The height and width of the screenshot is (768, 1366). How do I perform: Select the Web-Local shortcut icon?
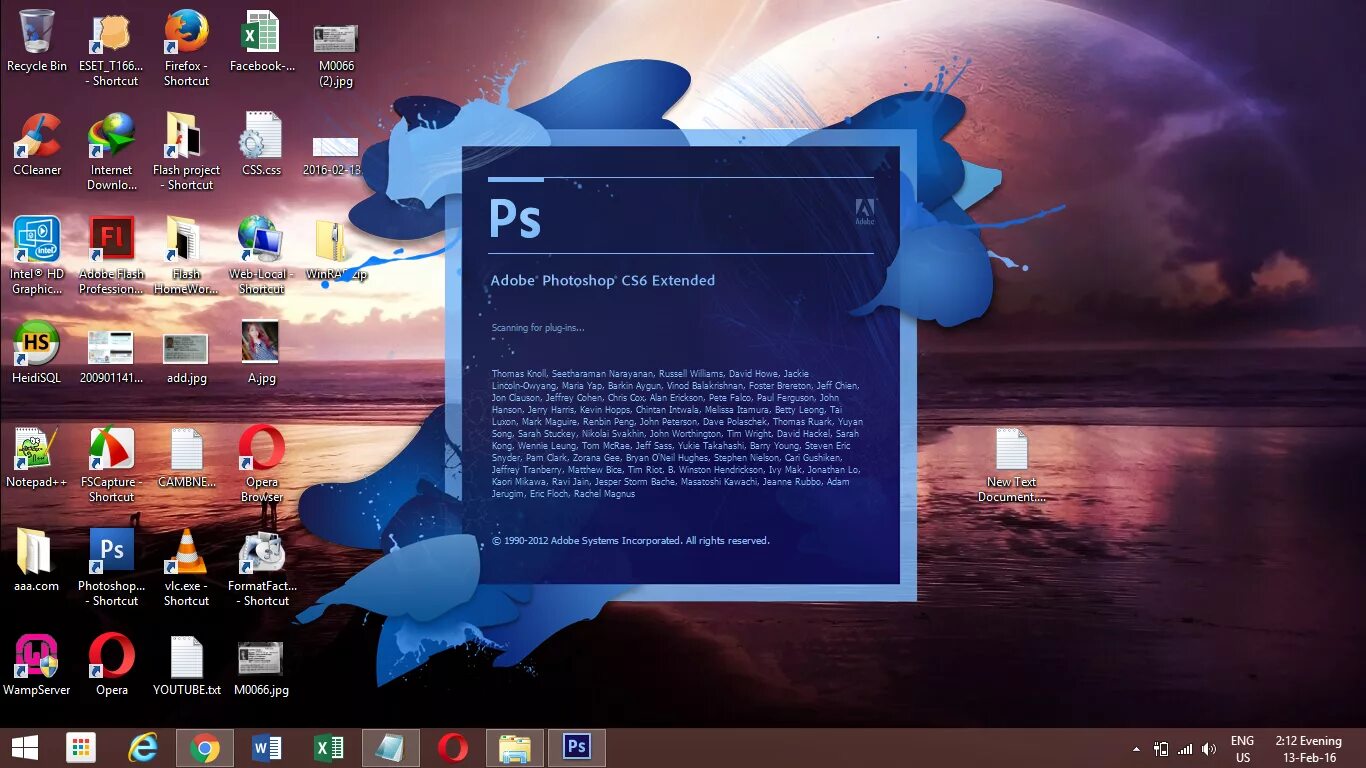pyautogui.click(x=262, y=239)
